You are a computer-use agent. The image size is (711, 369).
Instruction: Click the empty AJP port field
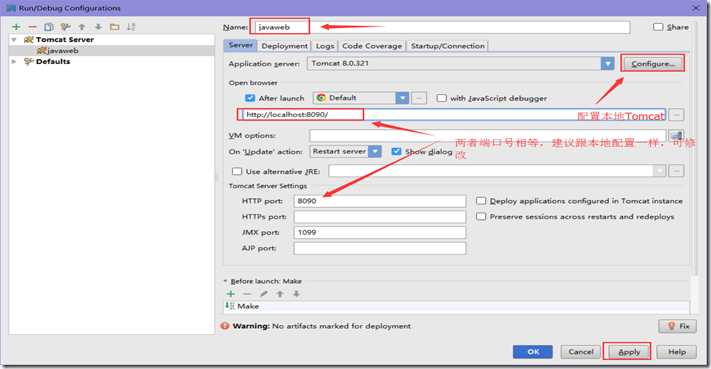tap(380, 248)
